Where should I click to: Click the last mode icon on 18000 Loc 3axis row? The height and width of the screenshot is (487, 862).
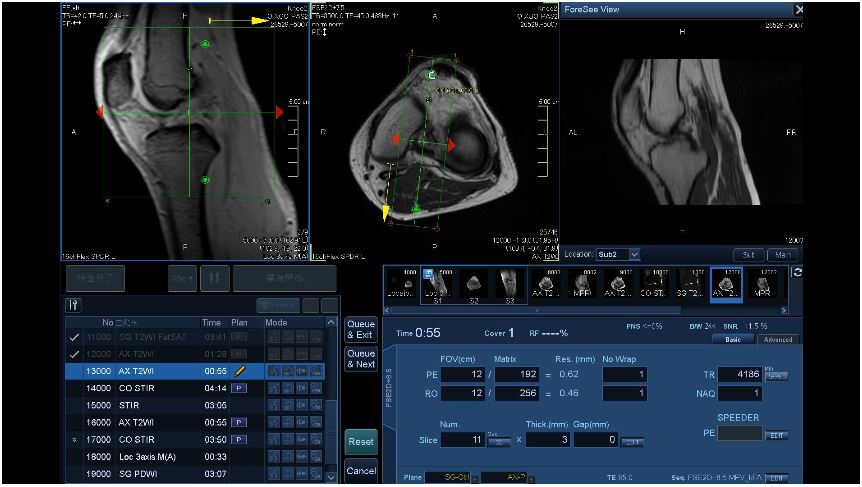[x=317, y=456]
